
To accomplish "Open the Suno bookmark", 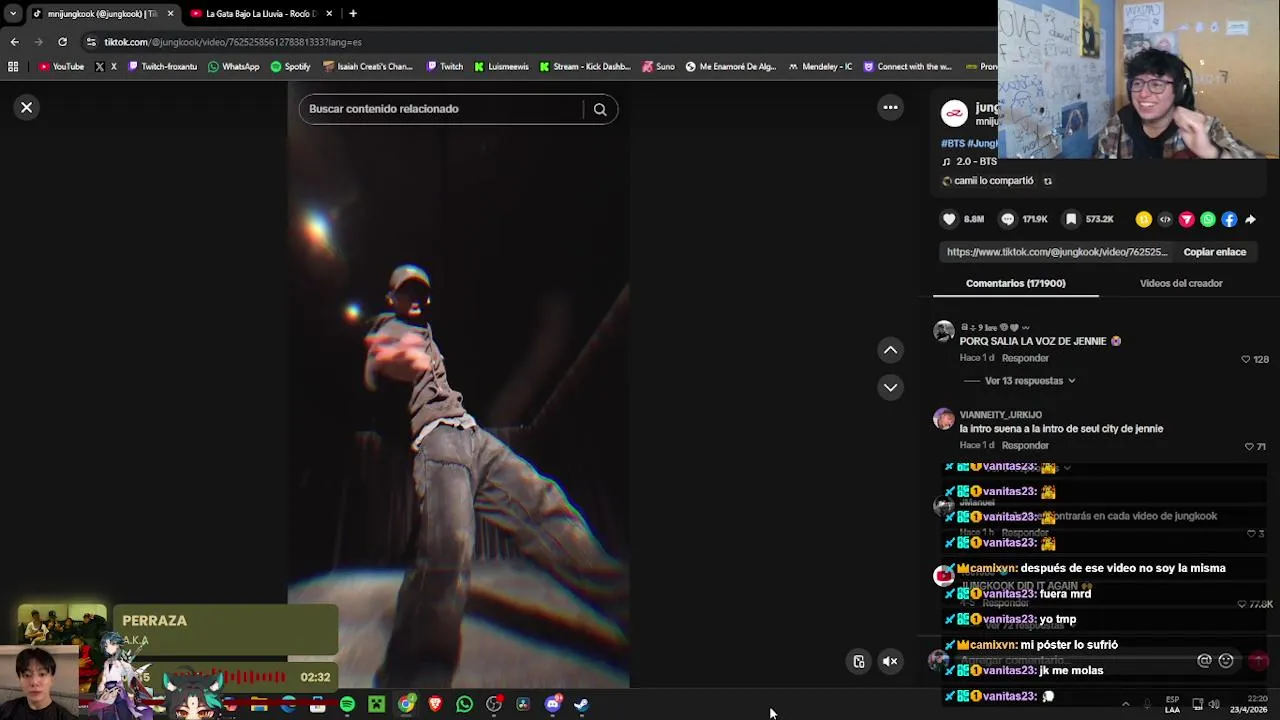I will [x=658, y=67].
